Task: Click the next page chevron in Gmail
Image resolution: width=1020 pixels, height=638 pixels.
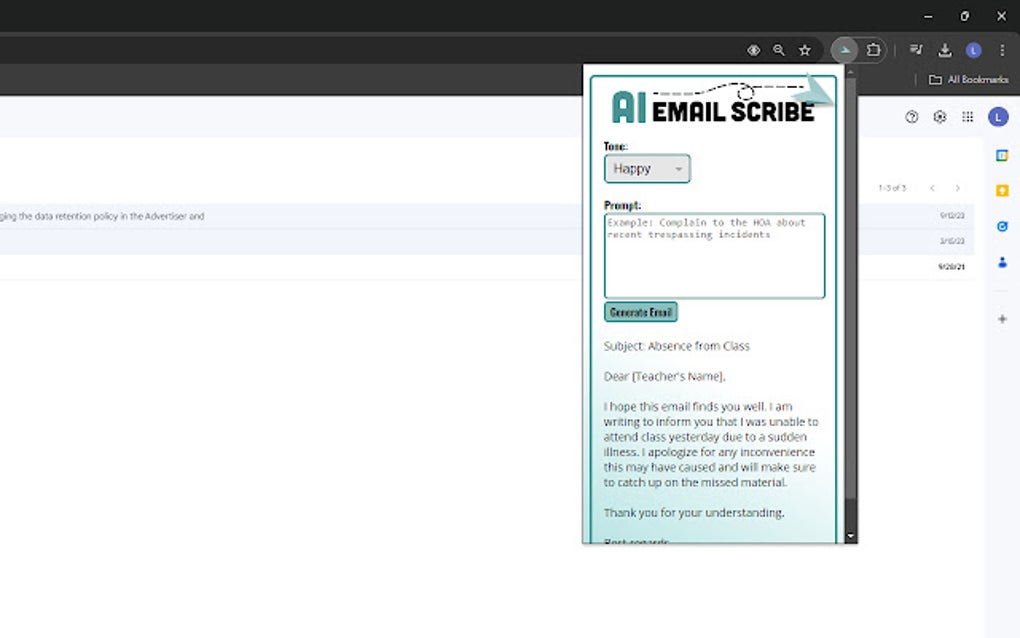Action: pyautogui.click(x=955, y=187)
